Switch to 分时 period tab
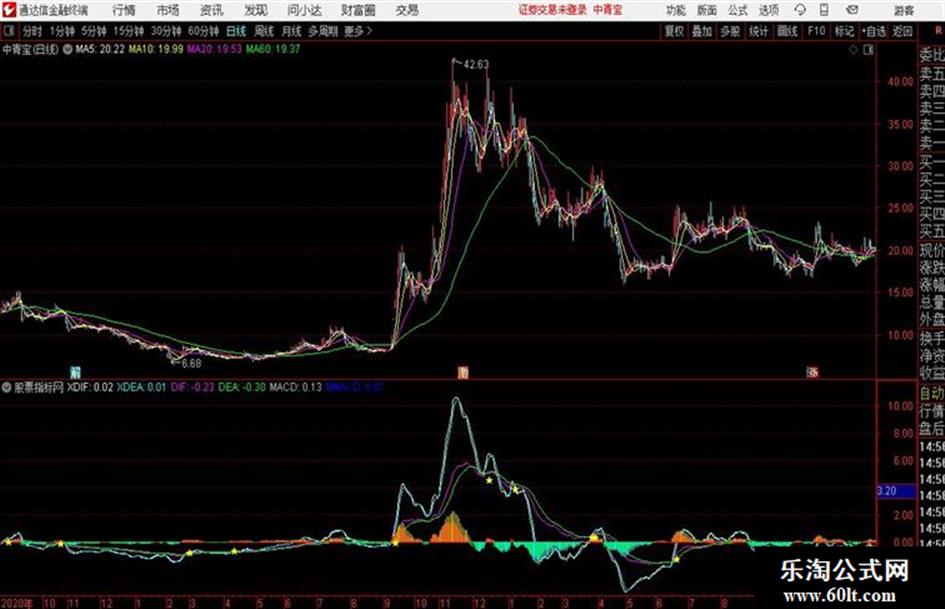Image resolution: width=945 pixels, height=609 pixels. pos(33,31)
